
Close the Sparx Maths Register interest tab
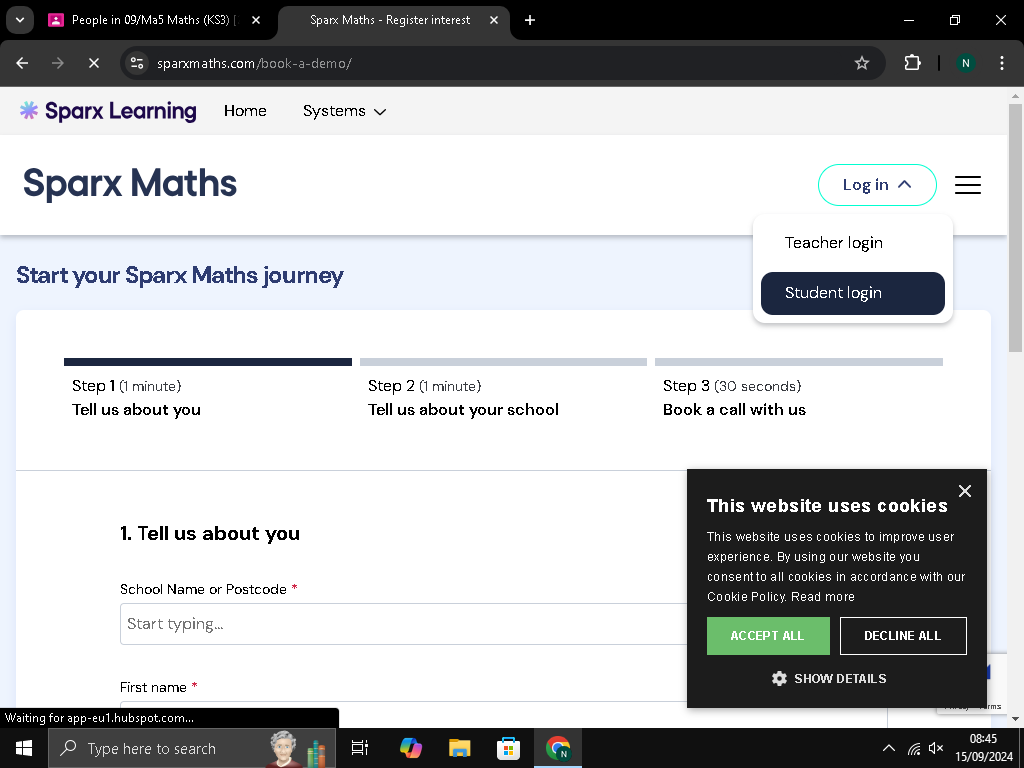click(x=494, y=20)
